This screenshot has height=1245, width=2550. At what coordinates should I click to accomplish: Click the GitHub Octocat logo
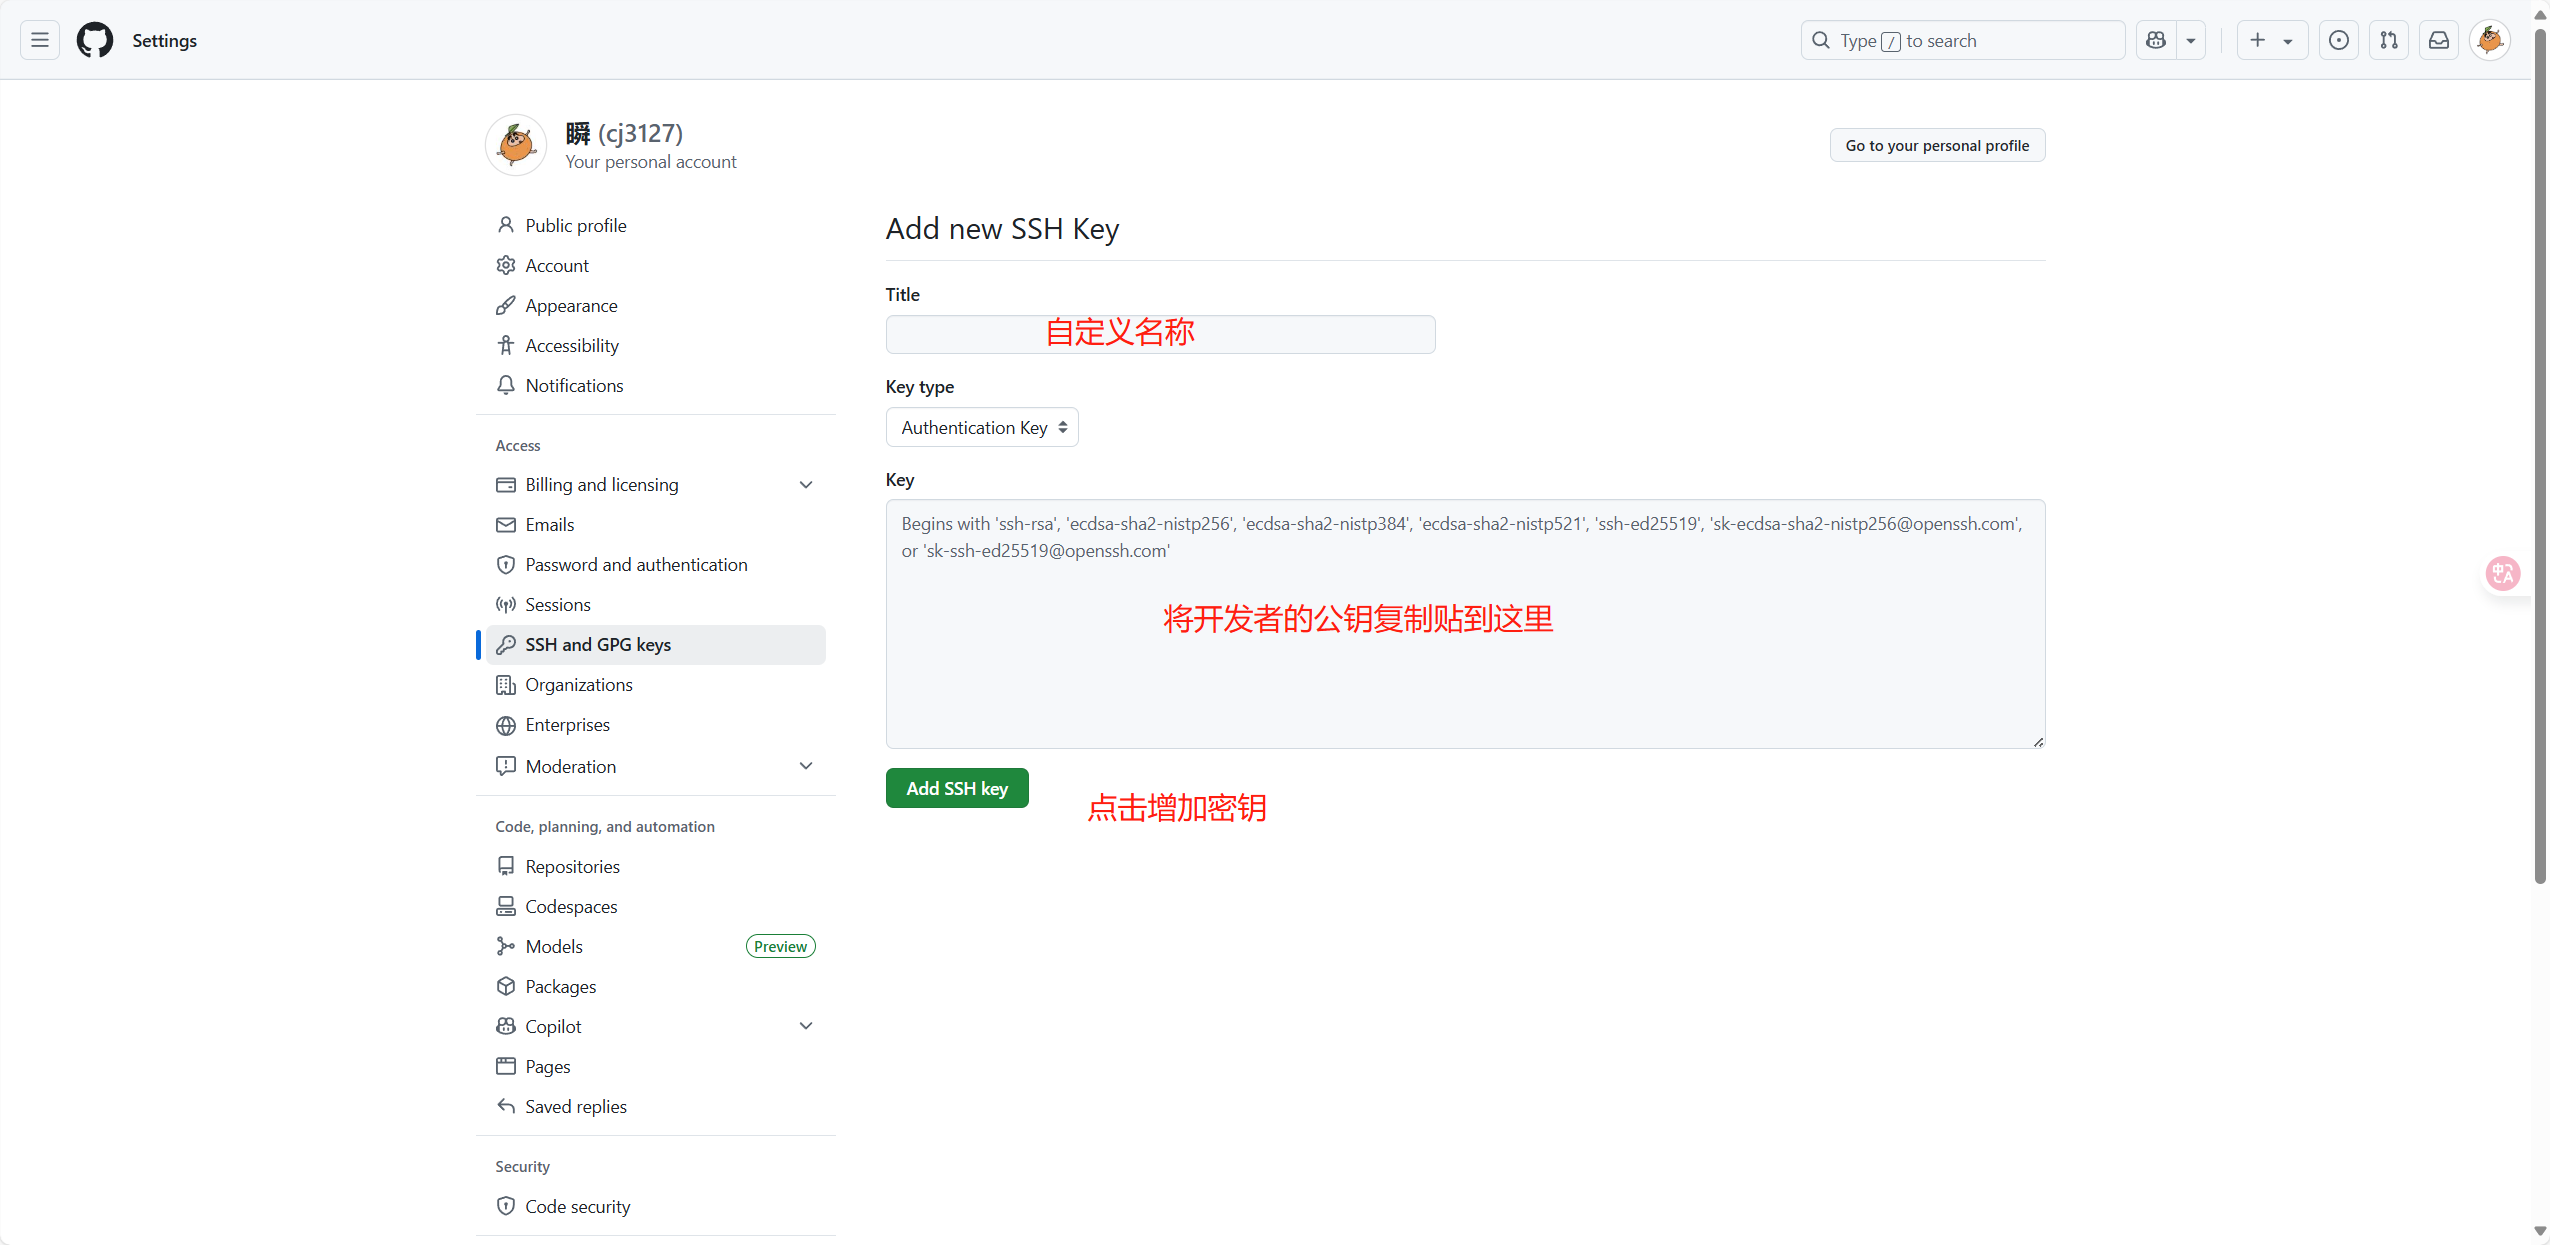tap(95, 40)
